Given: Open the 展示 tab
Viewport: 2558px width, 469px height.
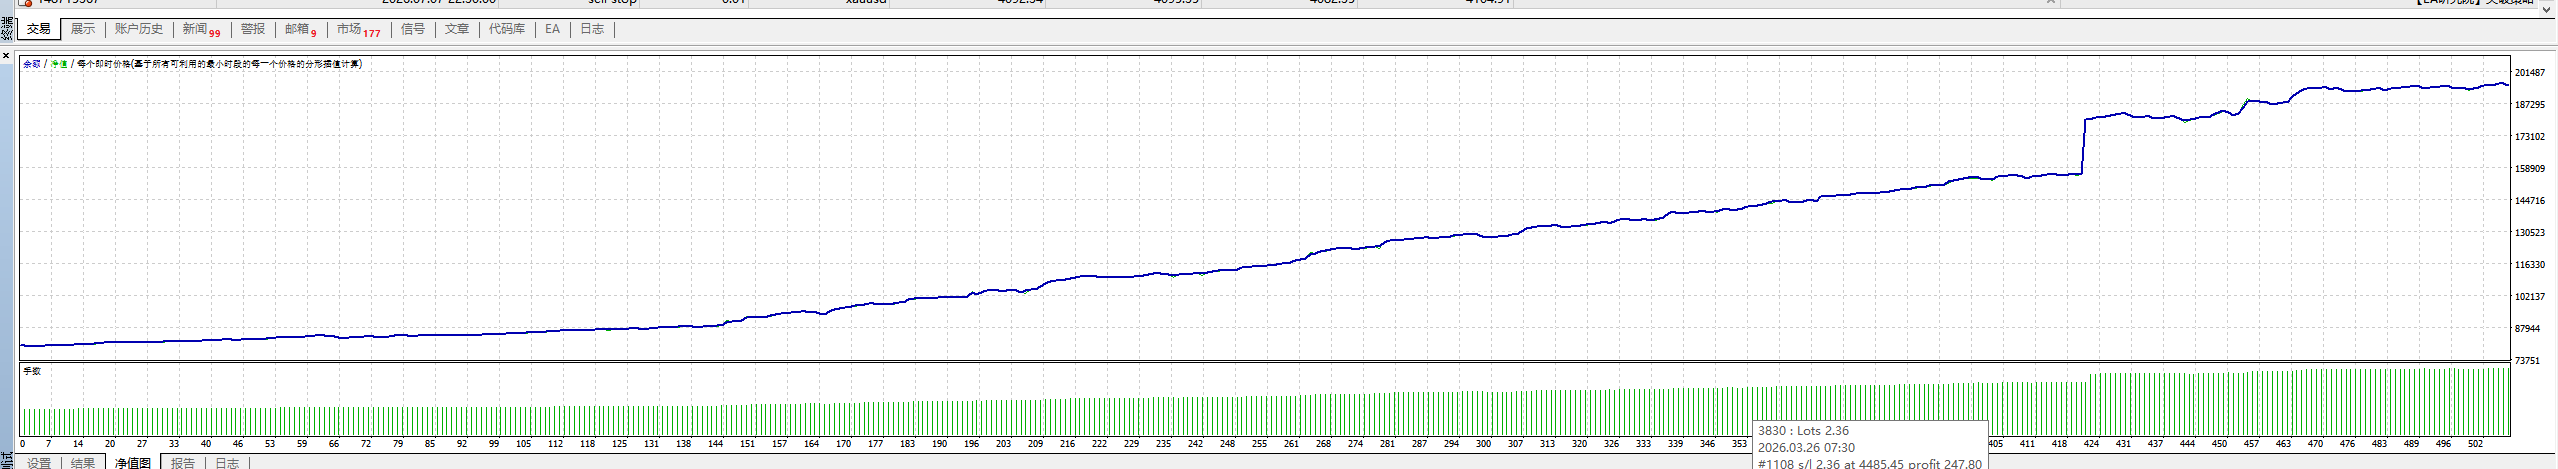Looking at the screenshot, I should pyautogui.click(x=83, y=29).
